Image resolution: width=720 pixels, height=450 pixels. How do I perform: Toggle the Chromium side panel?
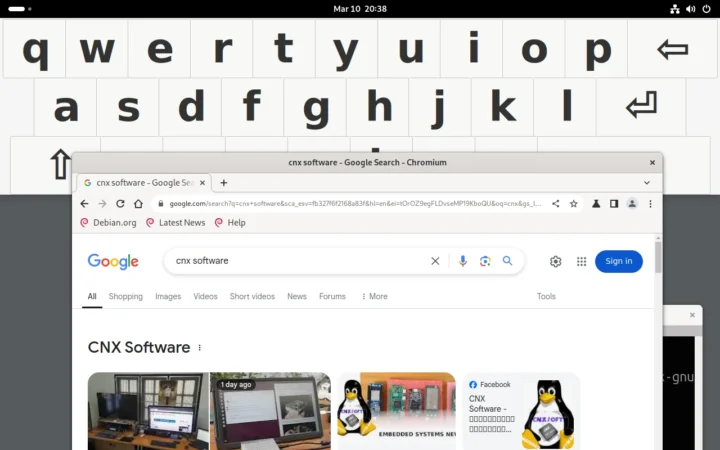tap(614, 203)
